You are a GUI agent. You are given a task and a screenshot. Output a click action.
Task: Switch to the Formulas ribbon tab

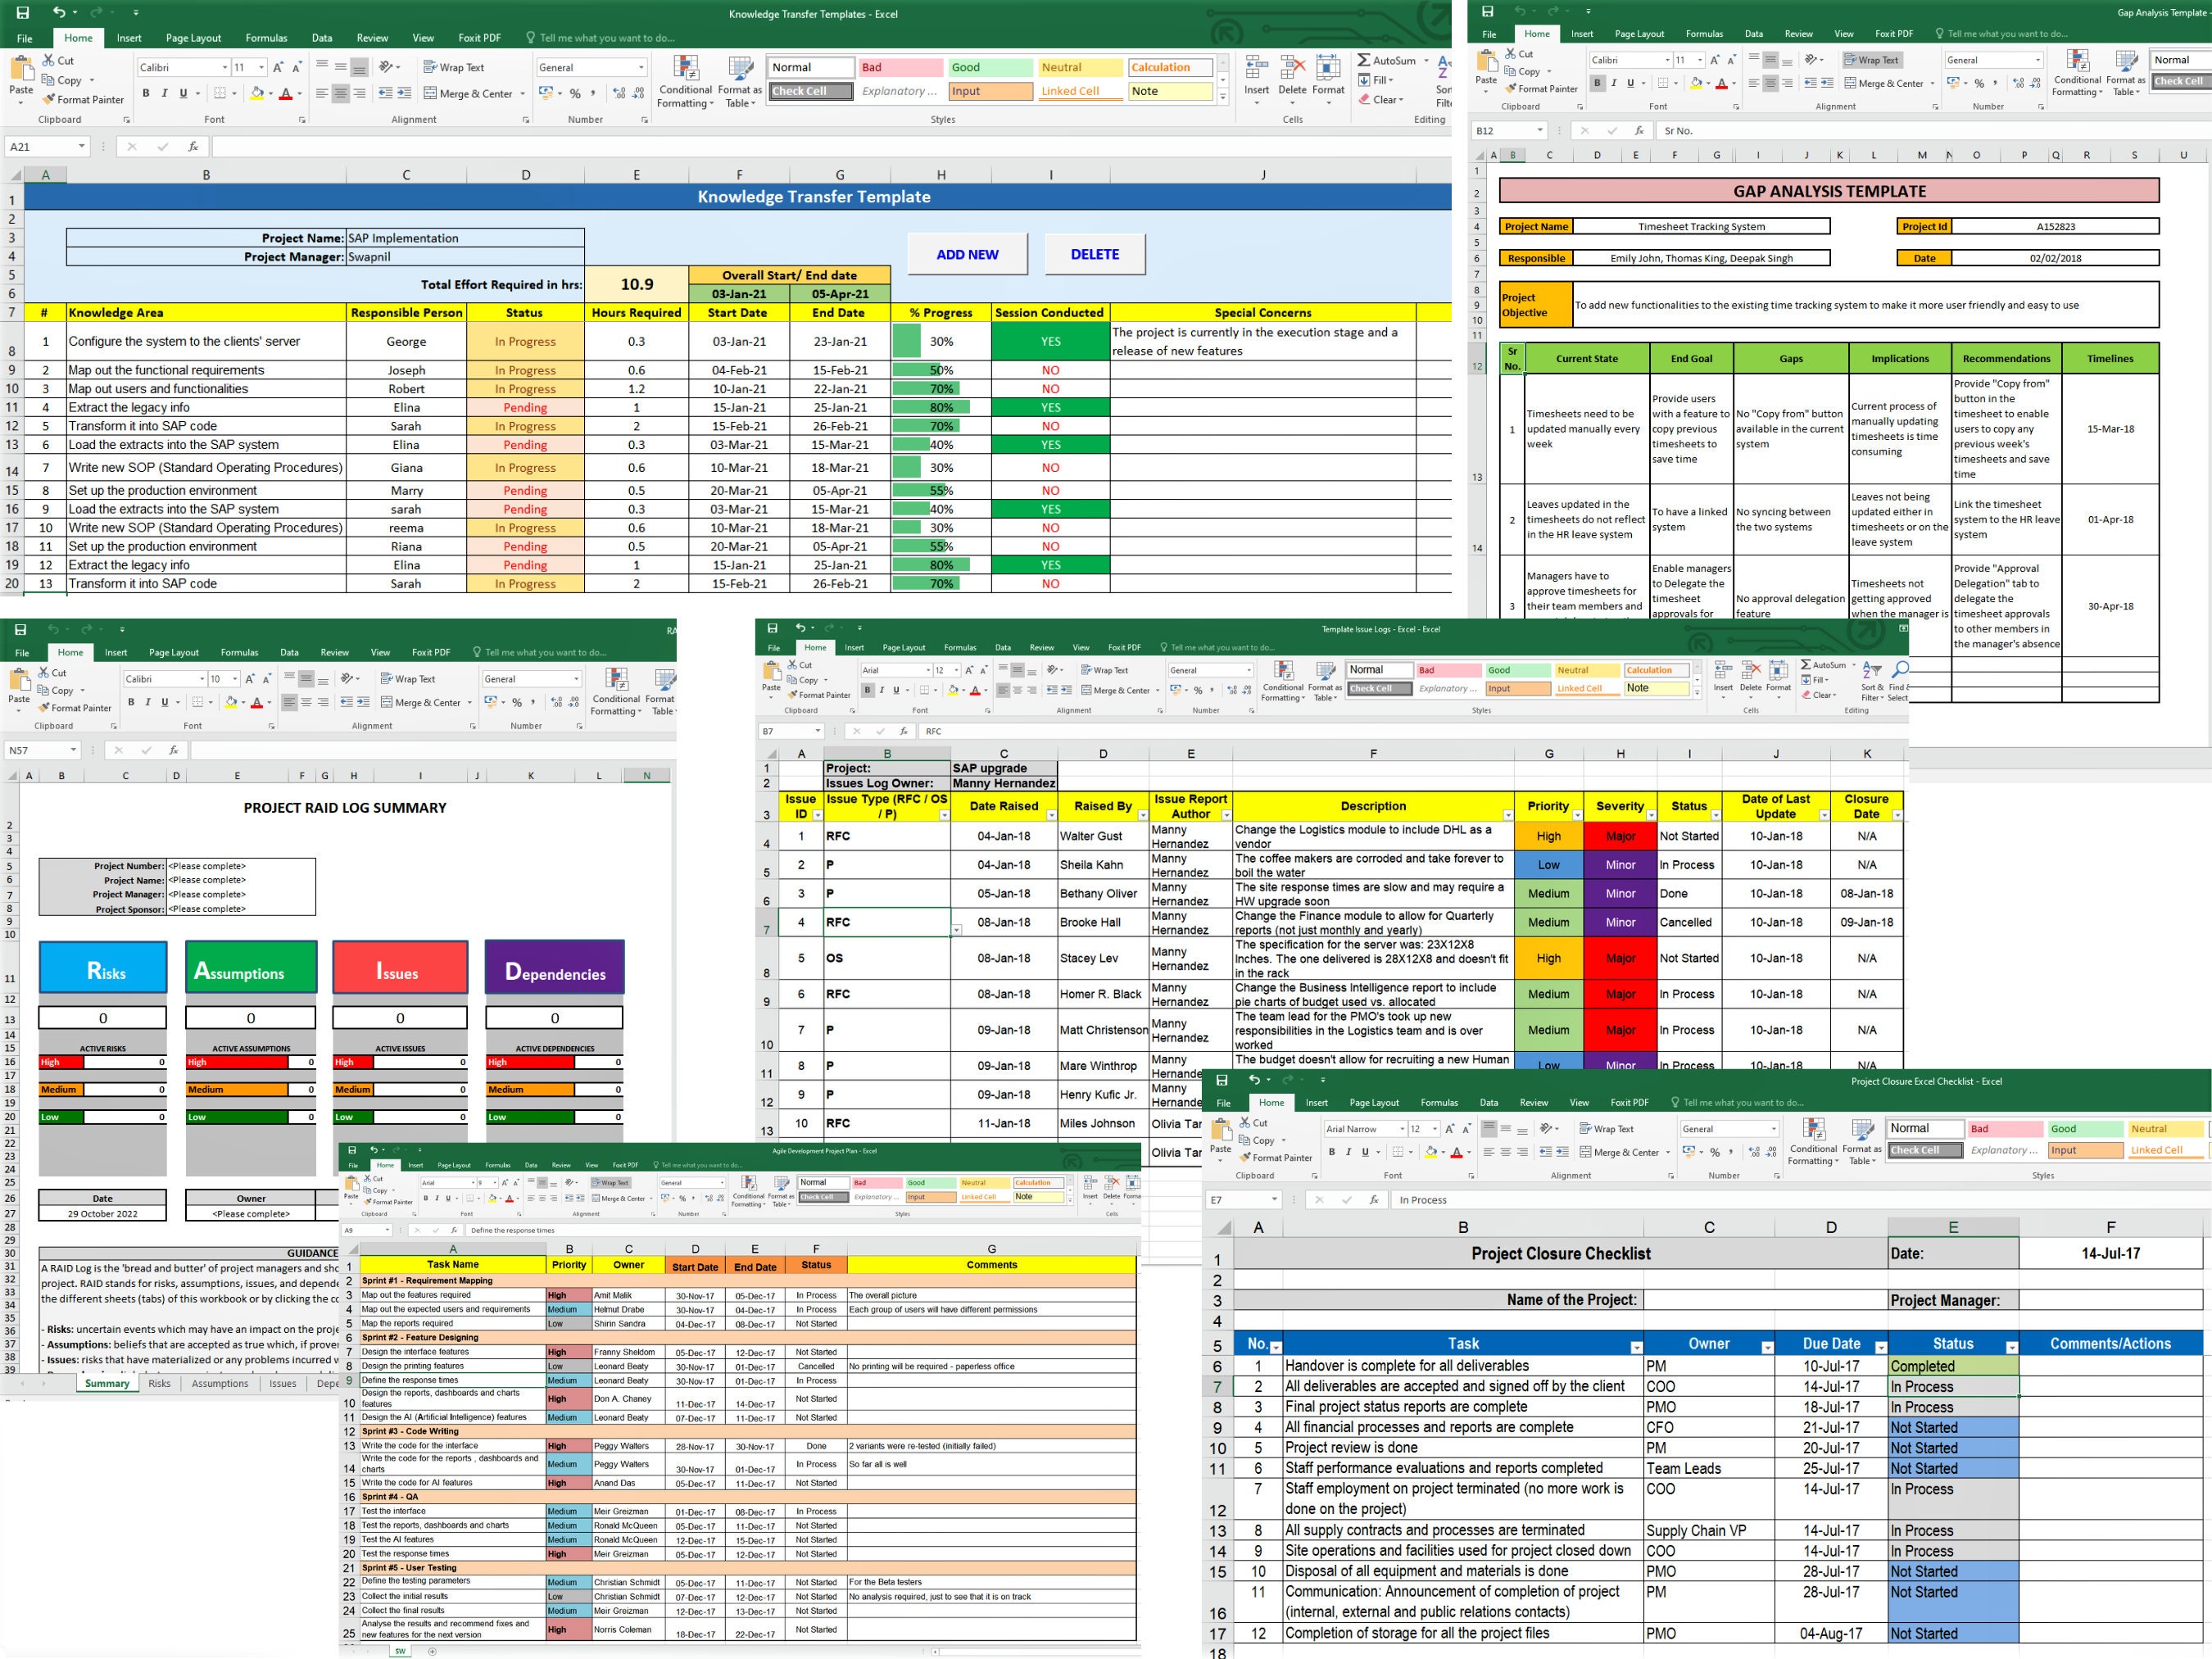click(266, 38)
